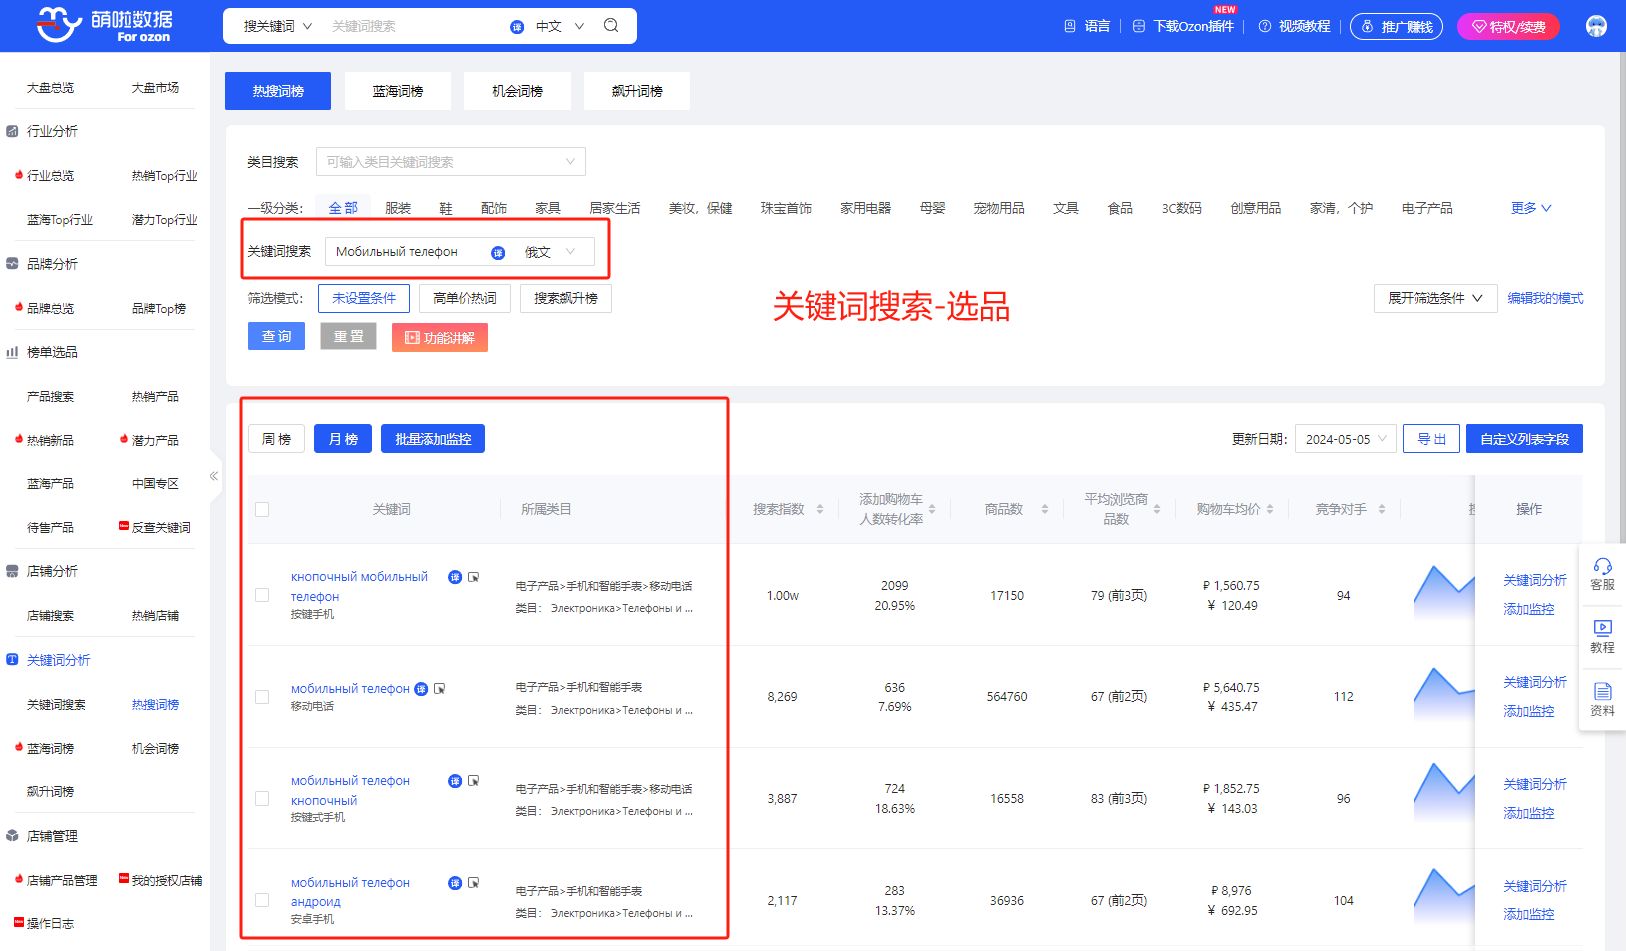Open user avatar in top-right corner
The image size is (1626, 951).
click(1596, 26)
